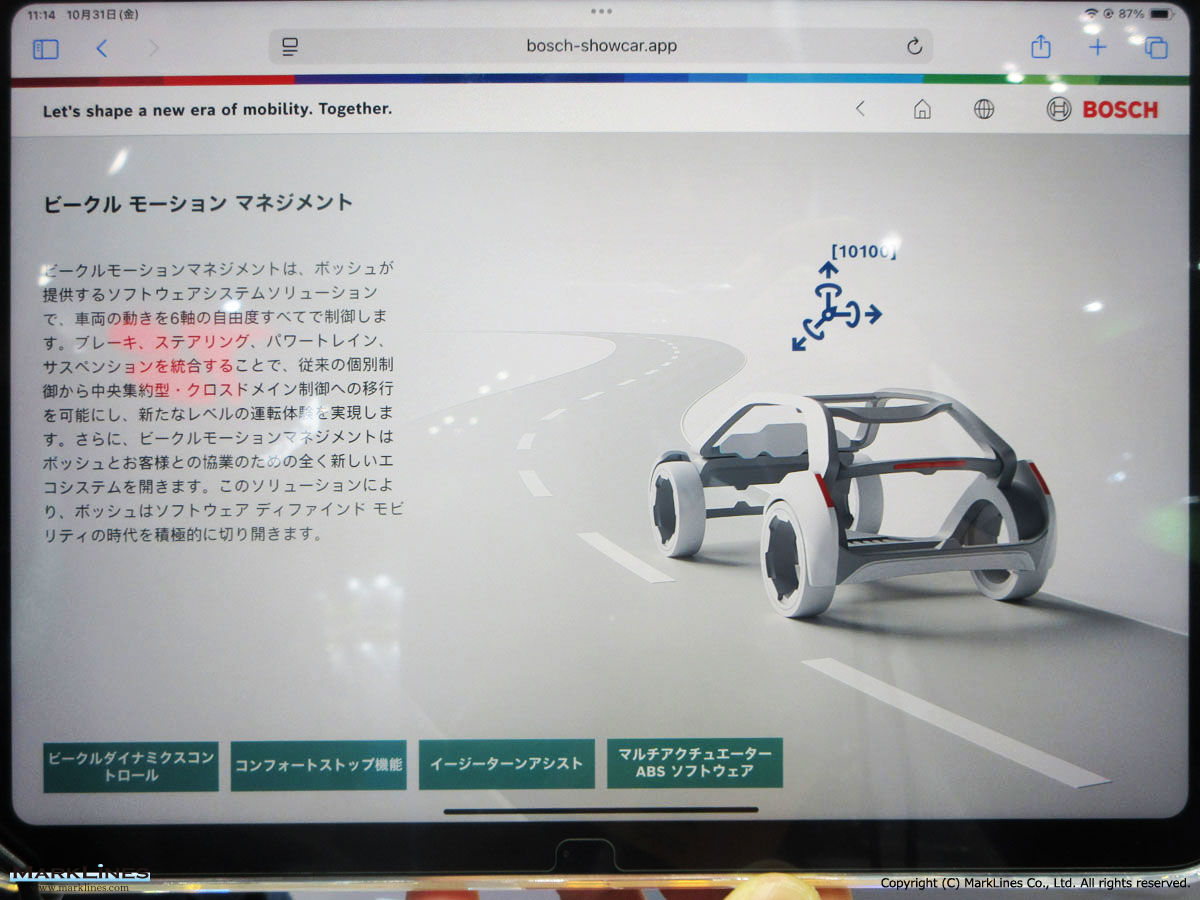1200x900 pixels.
Task: Tap the three-dot multitasking menu
Action: click(x=601, y=11)
